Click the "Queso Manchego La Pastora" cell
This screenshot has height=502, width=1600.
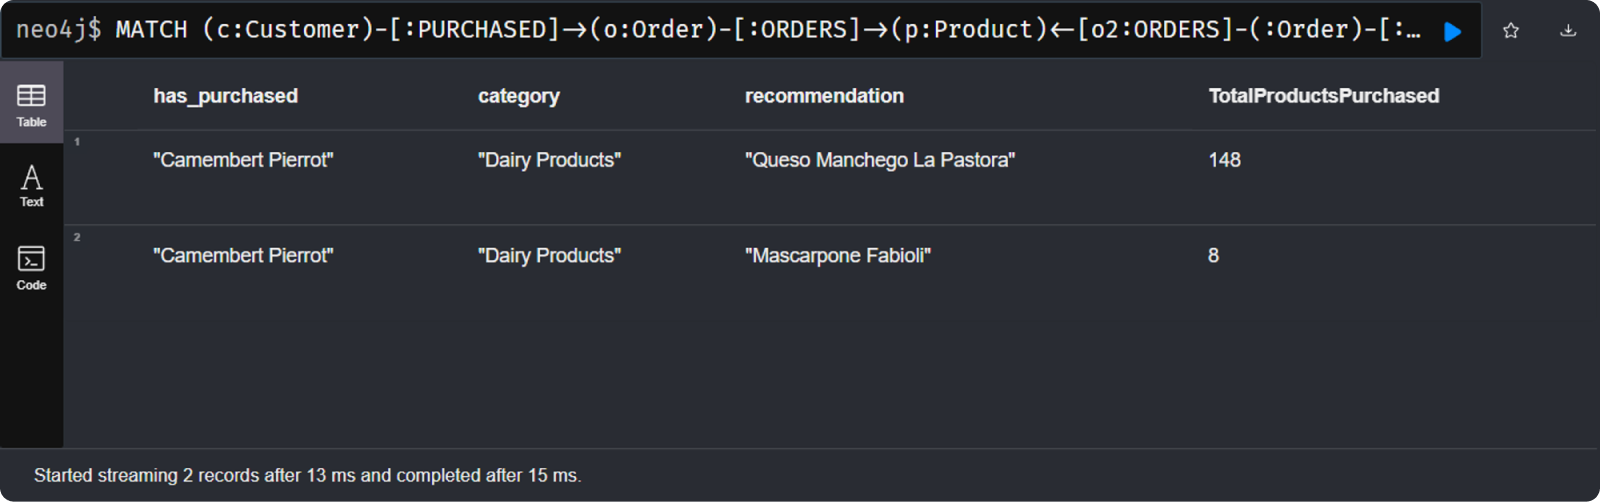coord(880,160)
